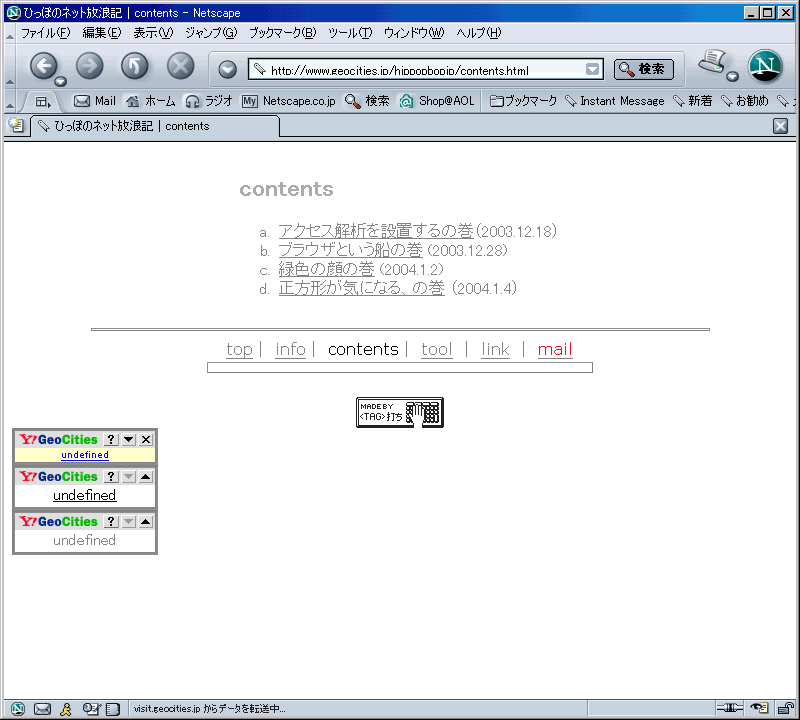Click the info navigation link

coord(290,350)
